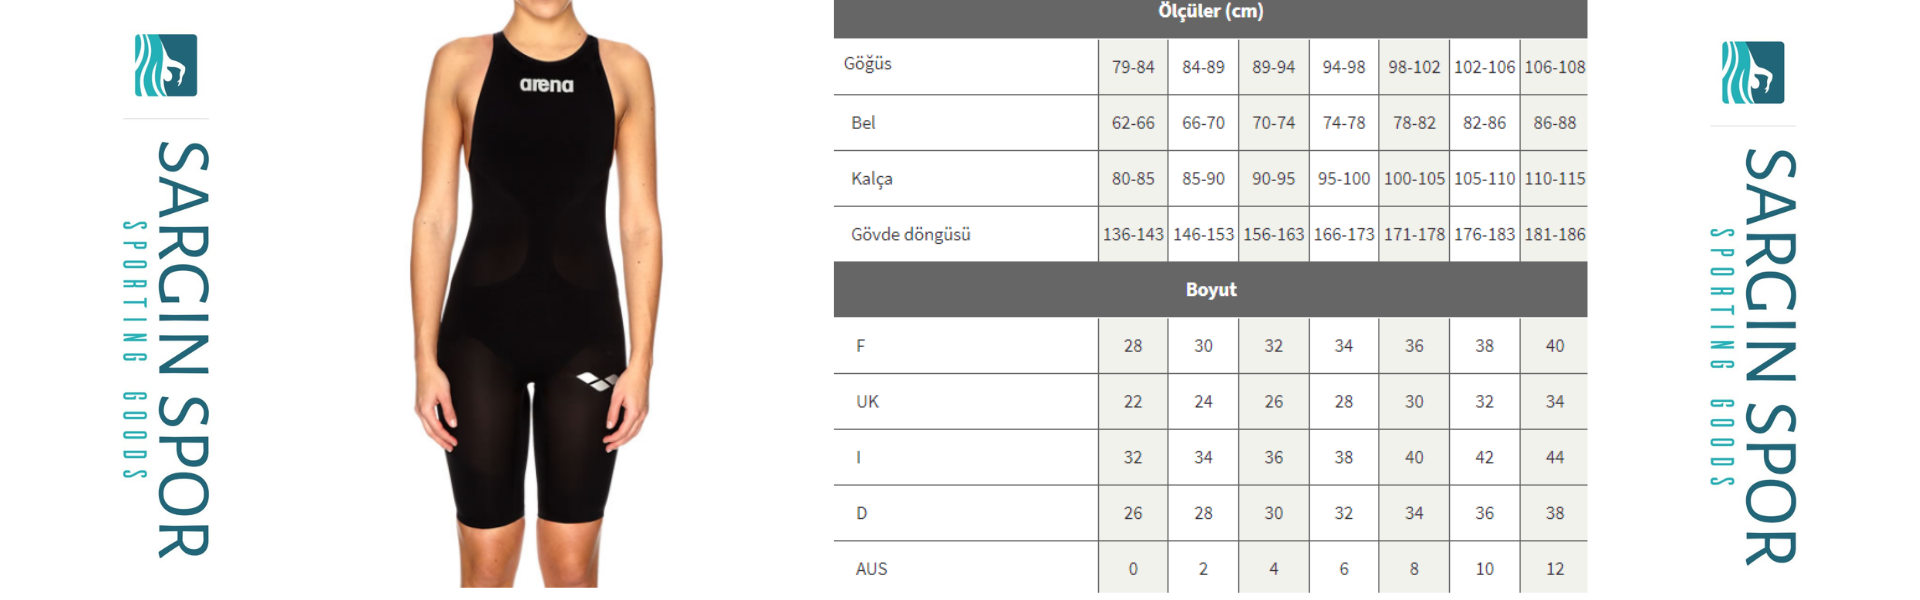Click the right Sargin Spor logo icon
This screenshot has height=600, width=1920.
[1753, 72]
